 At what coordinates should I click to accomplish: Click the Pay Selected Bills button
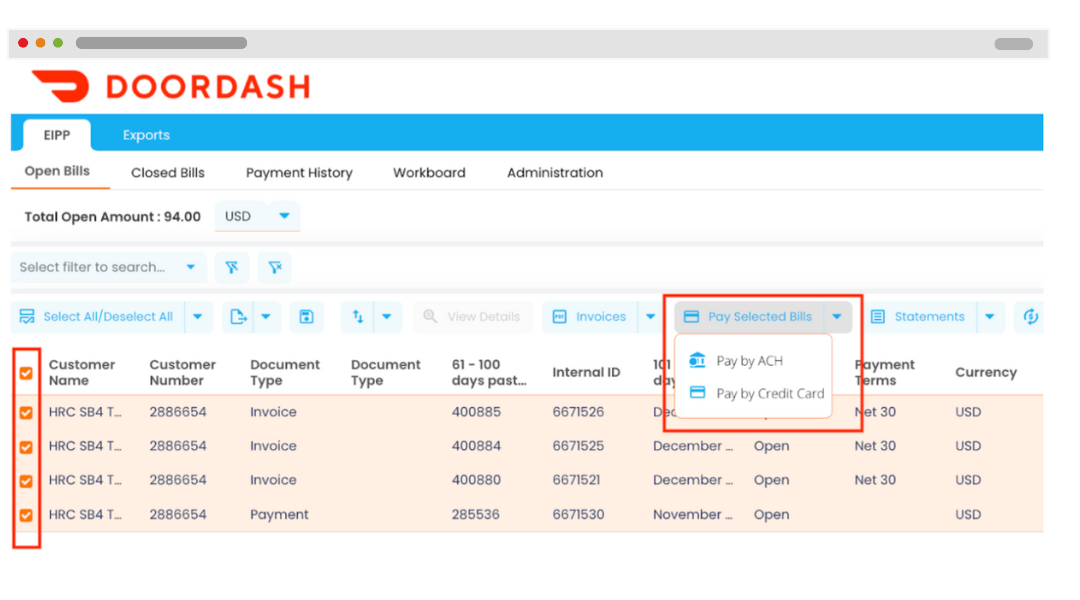[749, 317]
